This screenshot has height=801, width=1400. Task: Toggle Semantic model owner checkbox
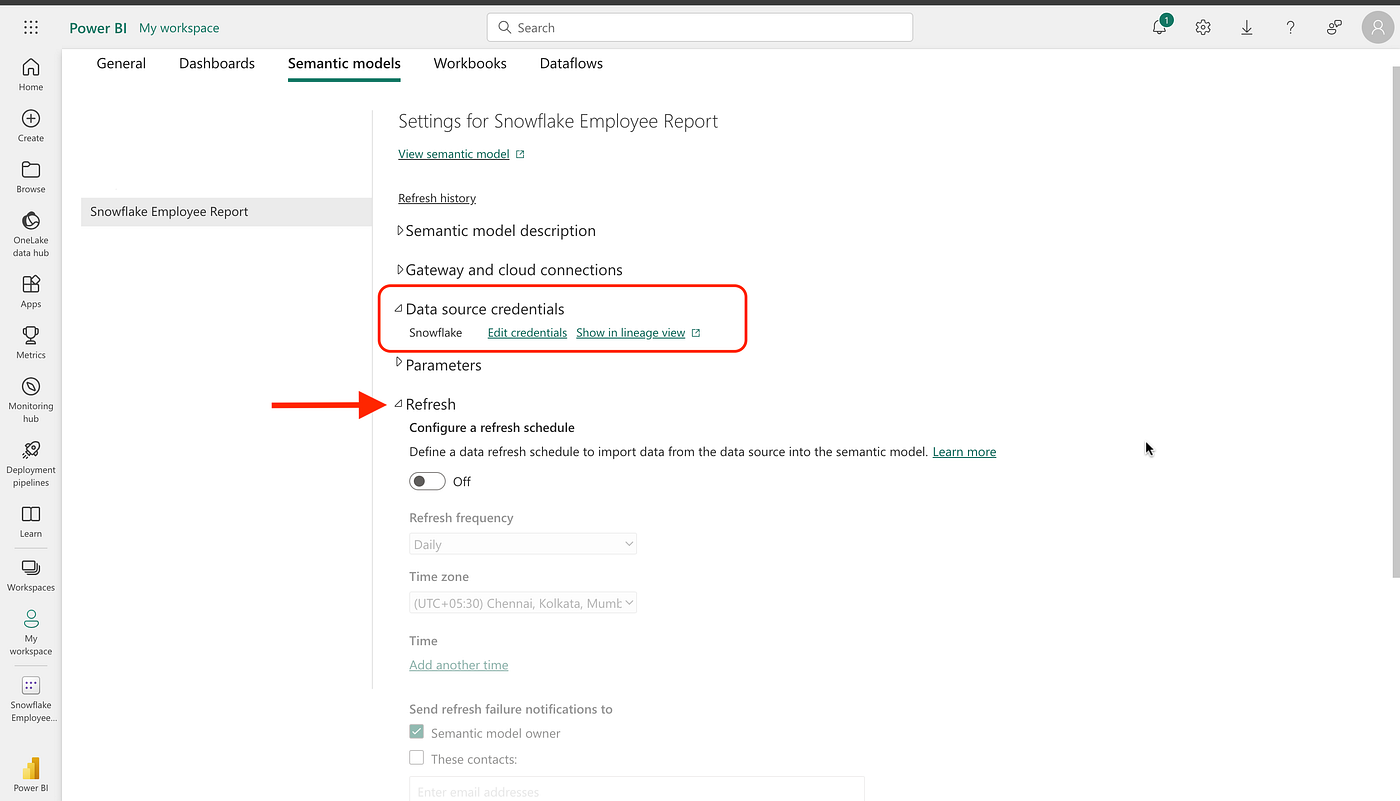coord(417,732)
